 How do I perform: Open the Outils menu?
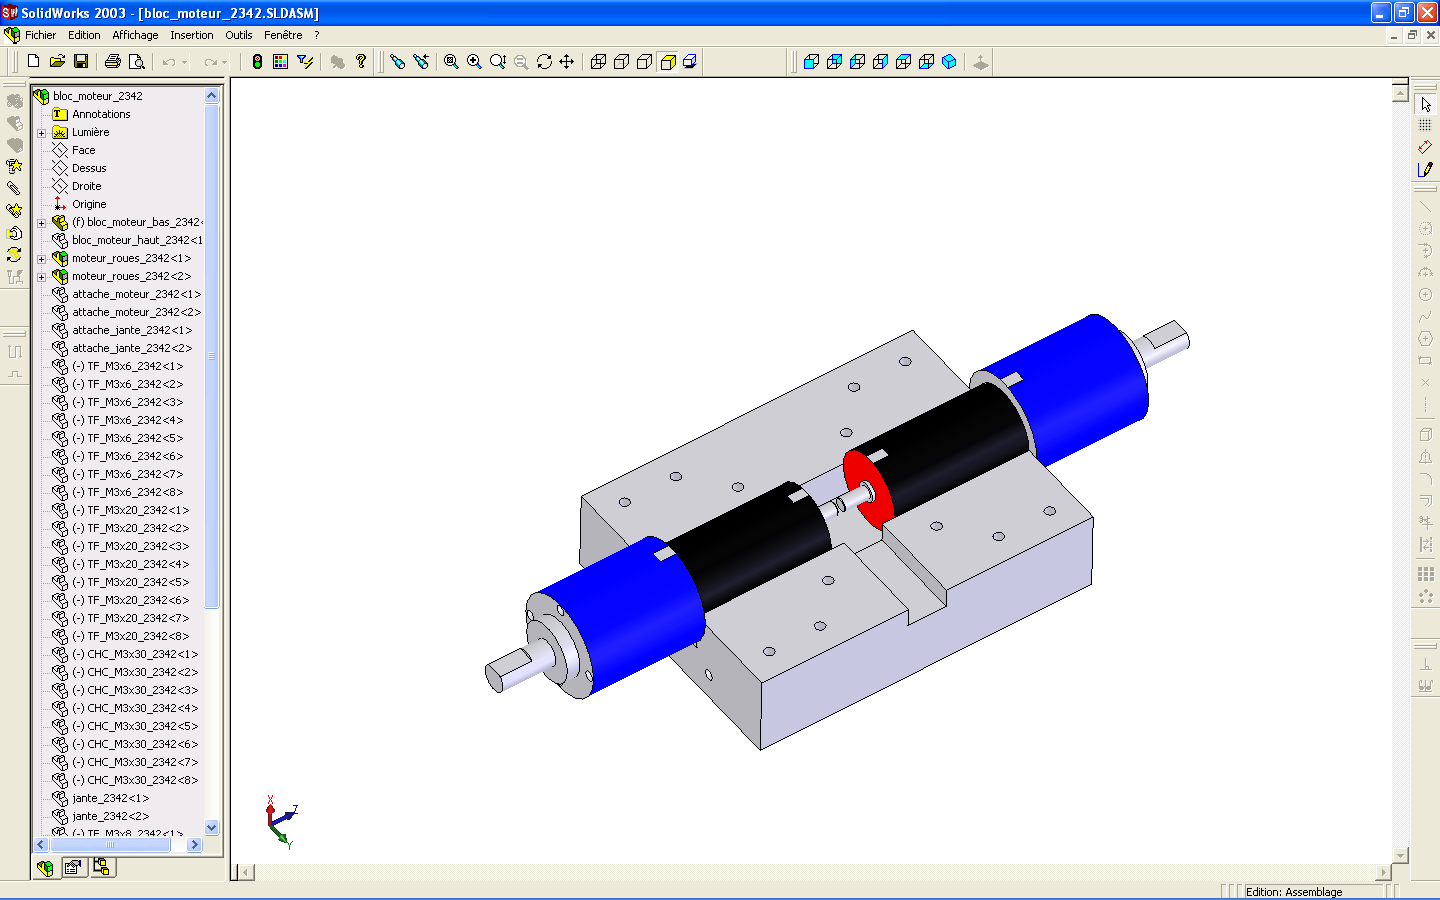tap(239, 35)
